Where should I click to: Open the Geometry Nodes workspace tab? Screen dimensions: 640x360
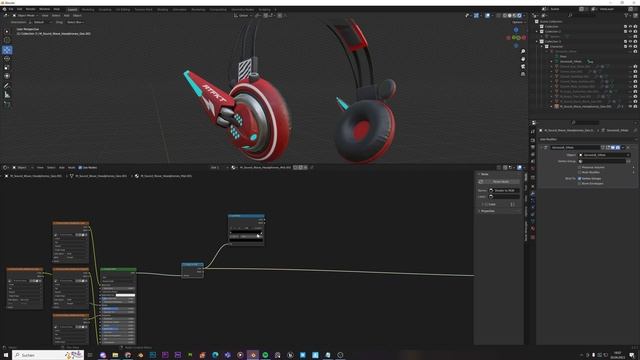[x=242, y=9]
